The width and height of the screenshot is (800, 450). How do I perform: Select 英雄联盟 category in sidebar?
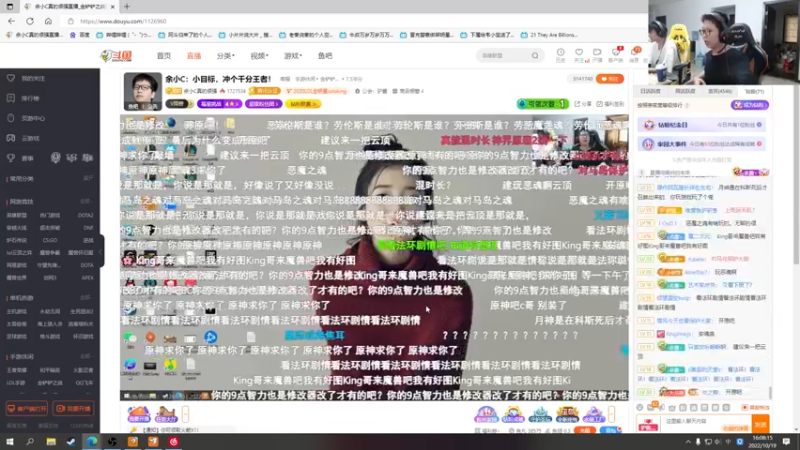tap(17, 215)
